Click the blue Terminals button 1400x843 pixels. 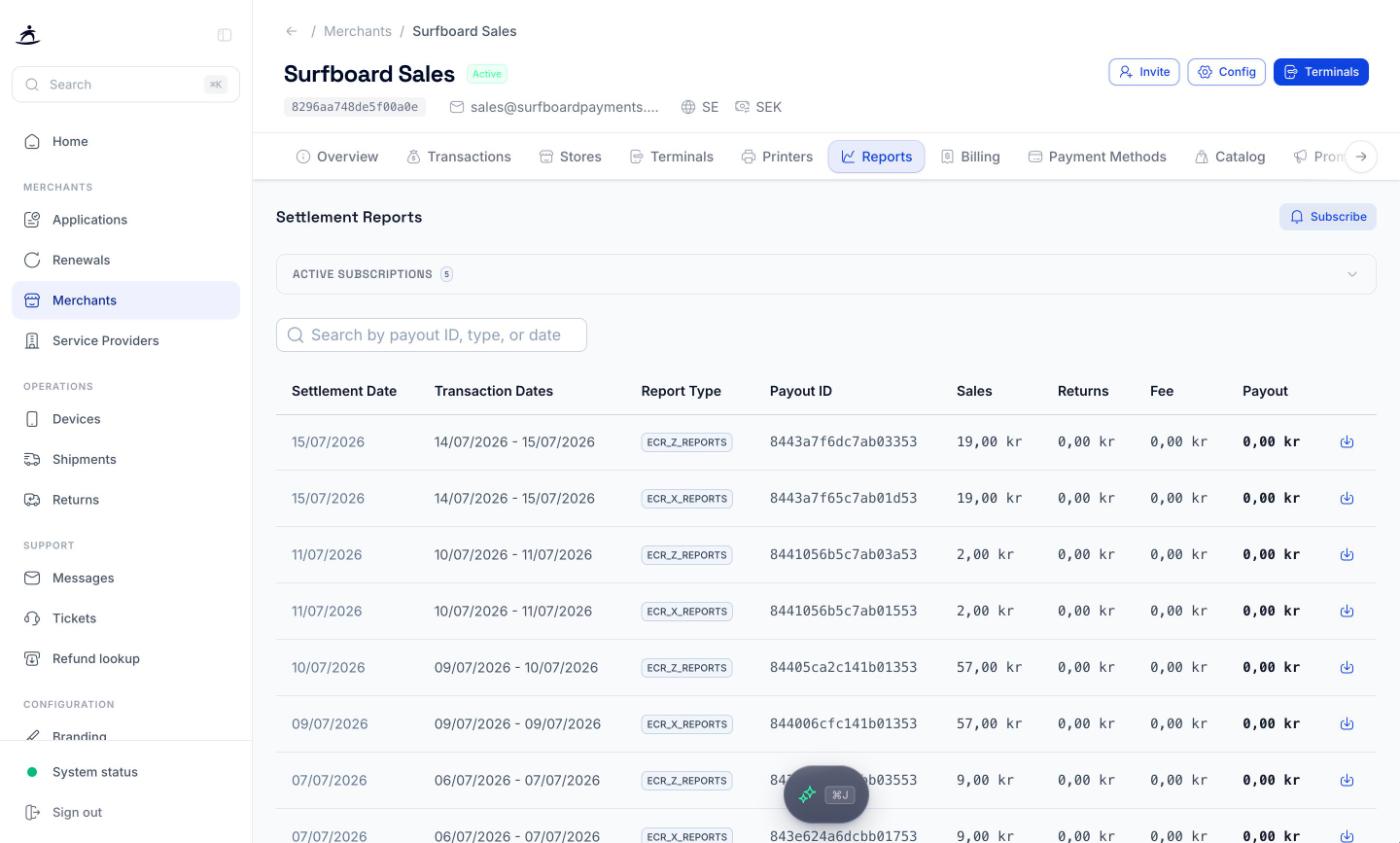pos(1321,72)
